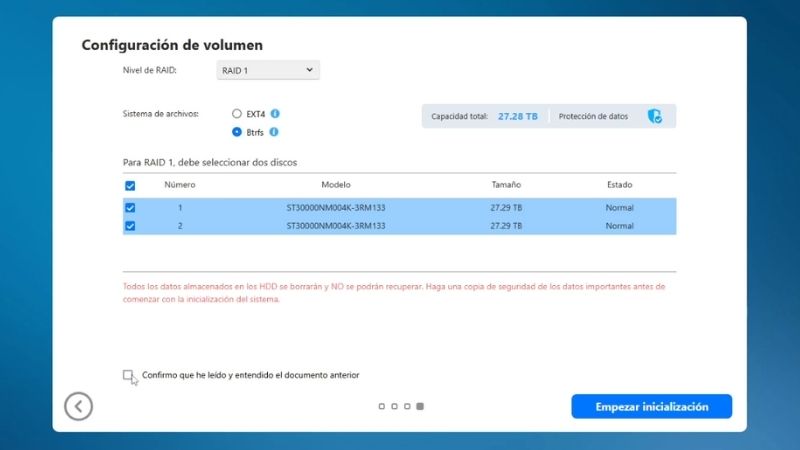Screen dimensions: 800x450
Task: Click the Estado column header
Action: tap(619, 185)
